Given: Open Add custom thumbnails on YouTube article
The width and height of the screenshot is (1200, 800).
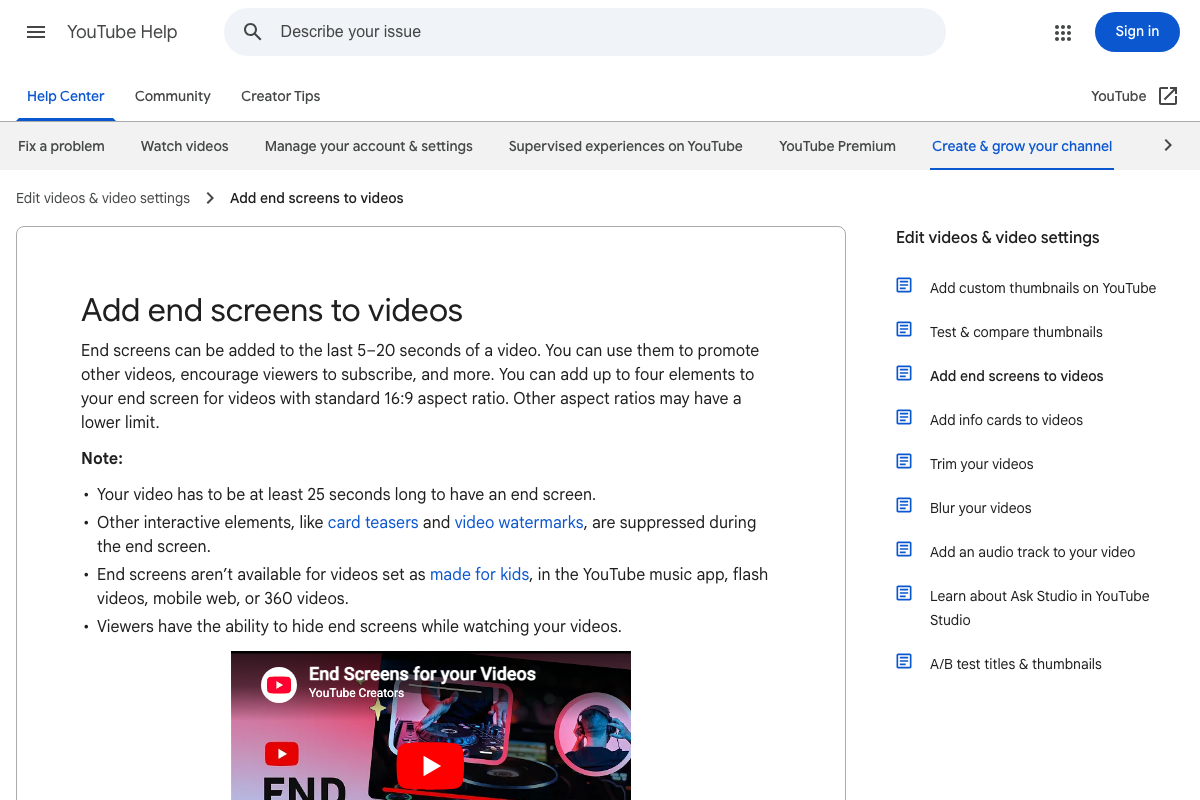Looking at the screenshot, I should [x=1043, y=288].
